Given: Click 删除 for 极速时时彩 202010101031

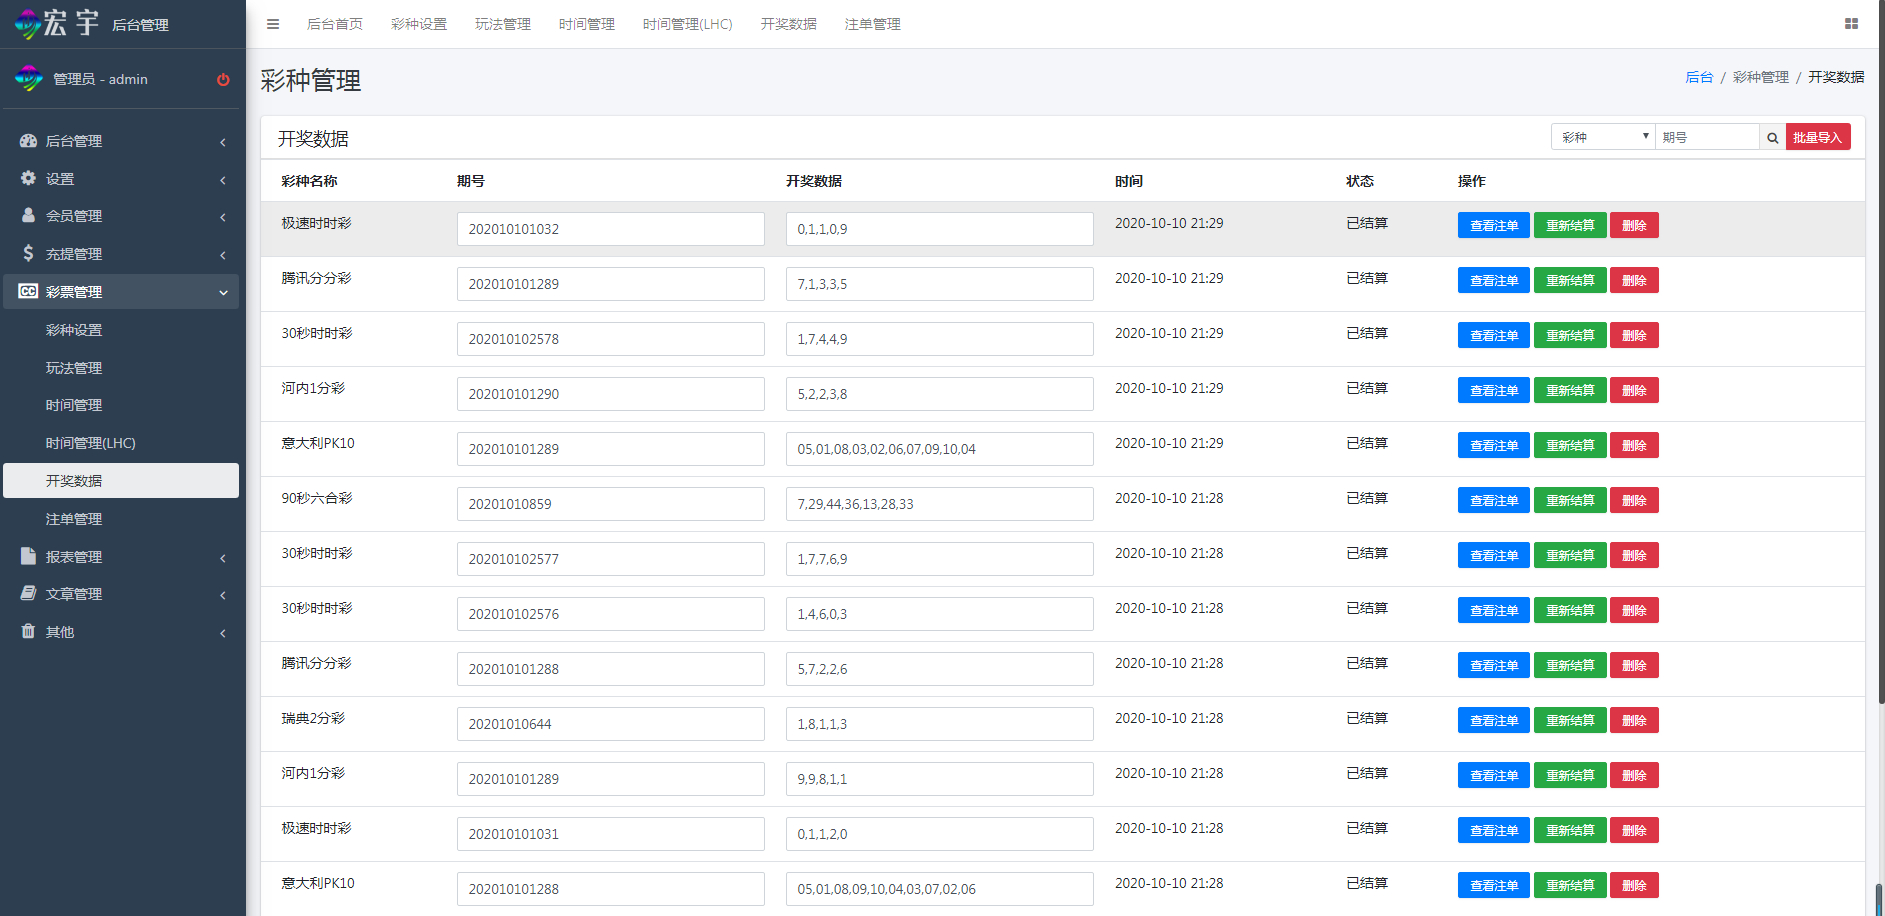Looking at the screenshot, I should [1634, 830].
